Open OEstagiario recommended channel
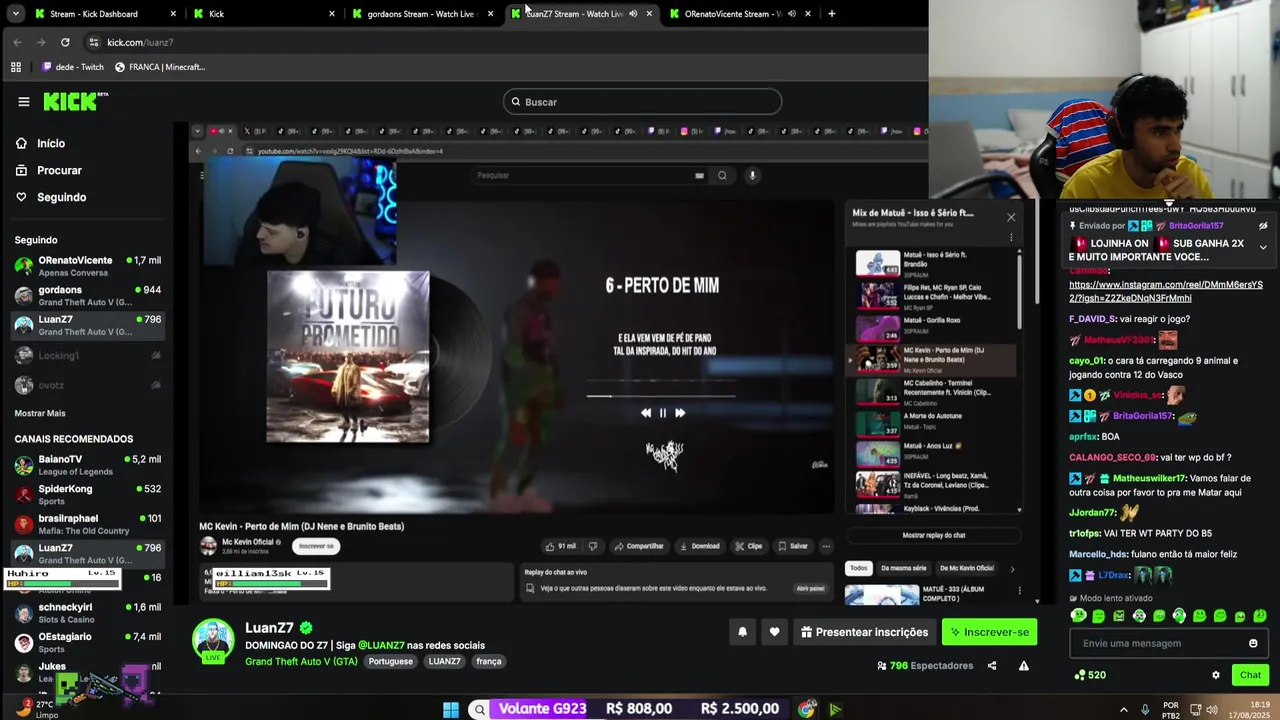This screenshot has height=720, width=1280. (87, 642)
